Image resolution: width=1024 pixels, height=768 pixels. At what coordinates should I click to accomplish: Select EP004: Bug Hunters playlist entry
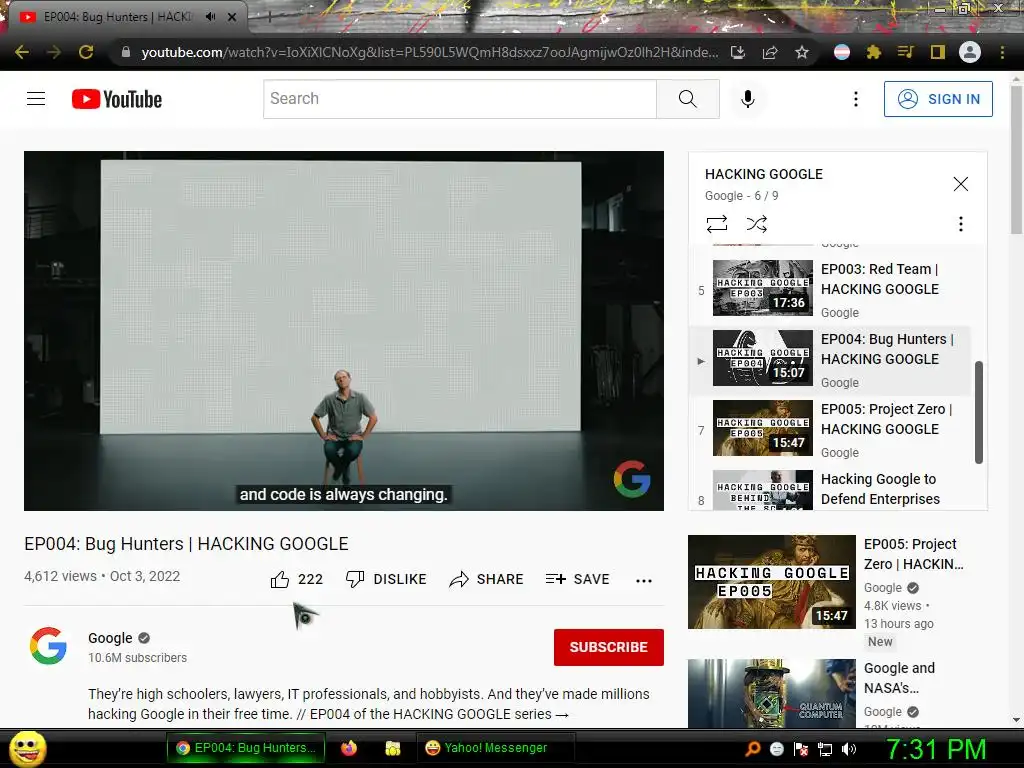click(831, 360)
